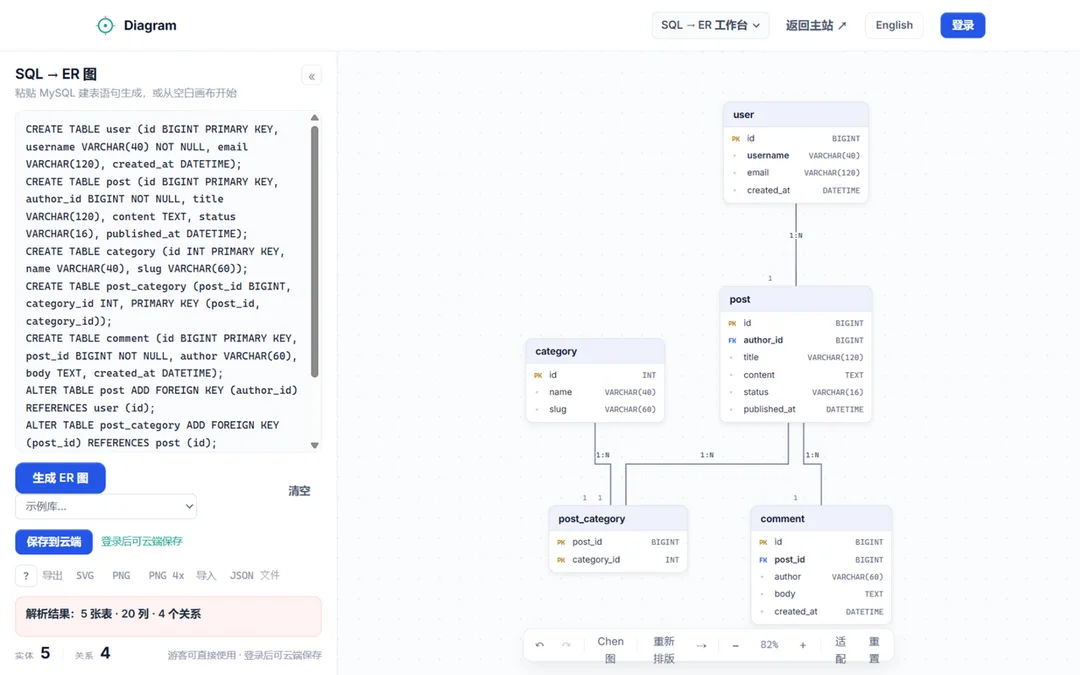The width and height of the screenshot is (1080, 675).
Task: Export diagram as PNG 4x
Action: (166, 576)
